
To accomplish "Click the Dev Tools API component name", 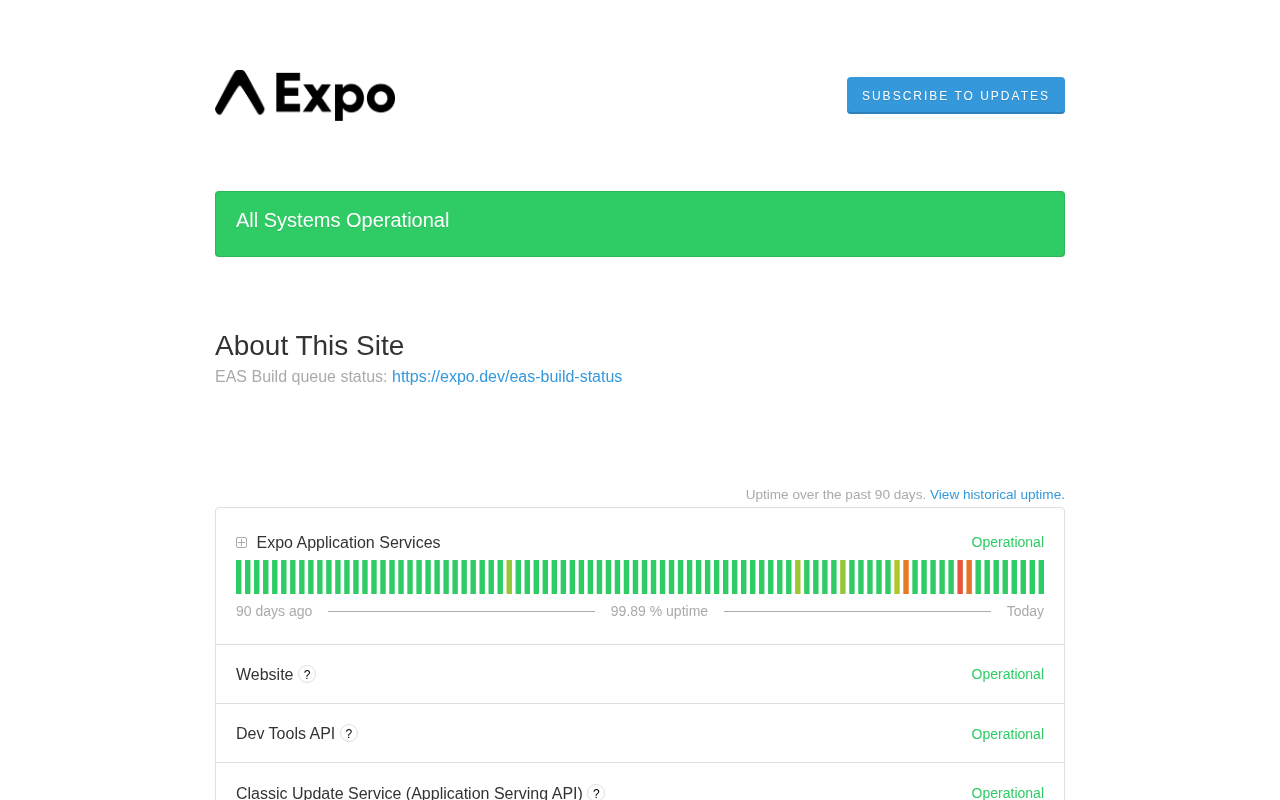I will pyautogui.click(x=286, y=734).
